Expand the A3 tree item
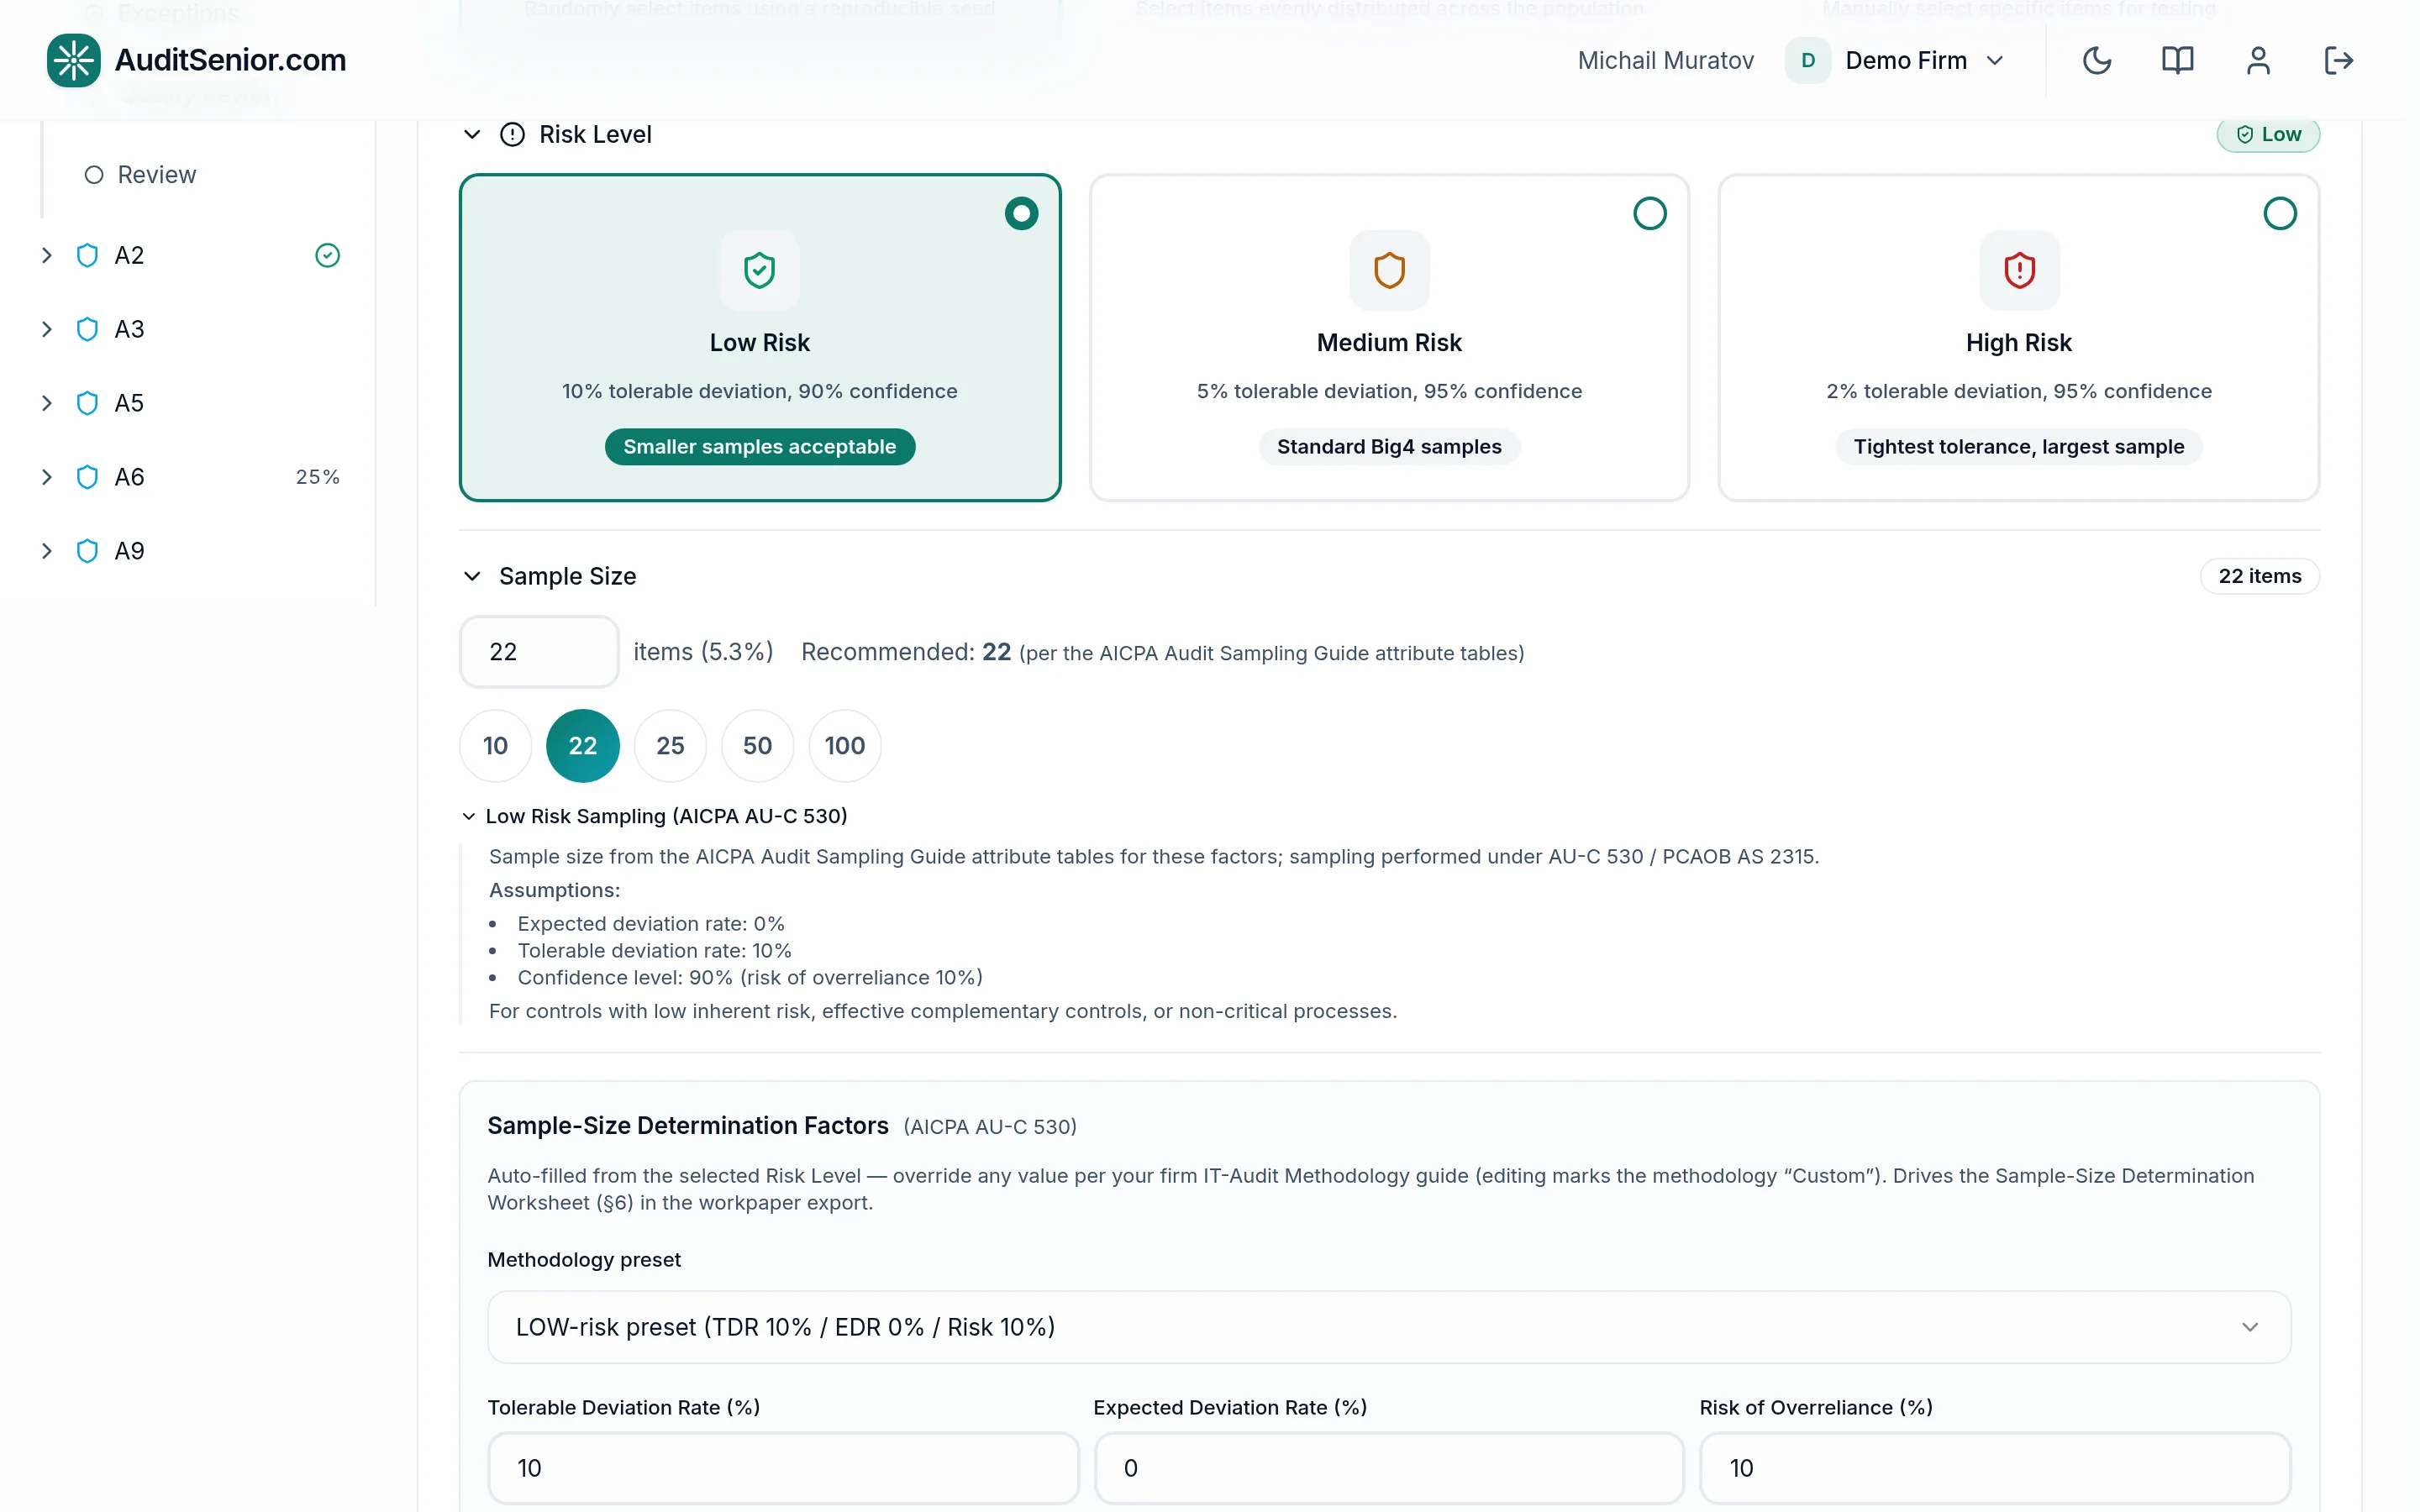2420x1512 pixels. (x=46, y=329)
